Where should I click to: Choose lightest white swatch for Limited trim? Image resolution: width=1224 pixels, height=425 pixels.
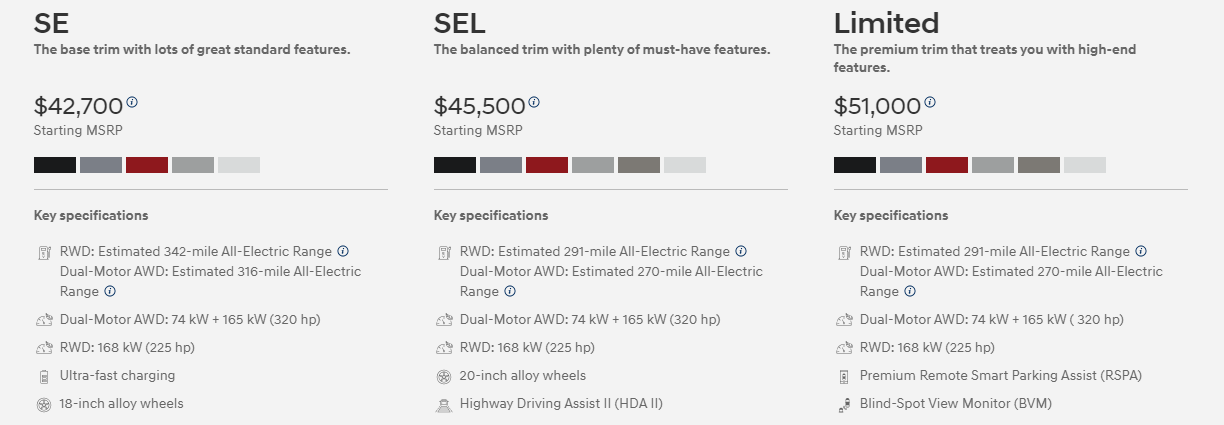point(1085,165)
